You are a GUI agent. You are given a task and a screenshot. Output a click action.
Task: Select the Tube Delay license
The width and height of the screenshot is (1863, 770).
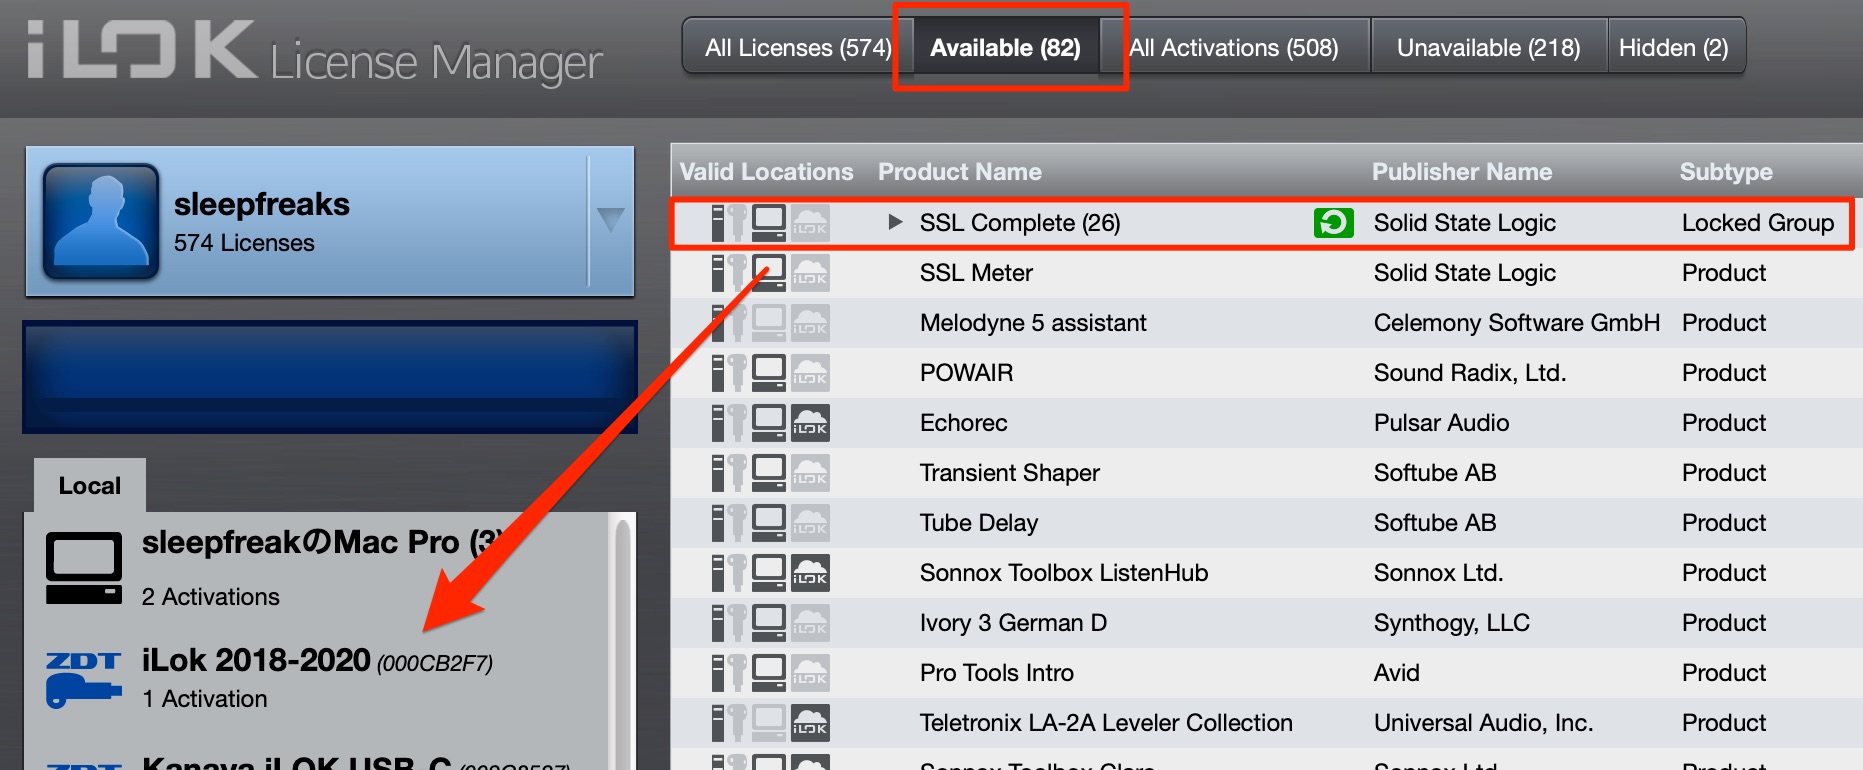coord(1266,523)
